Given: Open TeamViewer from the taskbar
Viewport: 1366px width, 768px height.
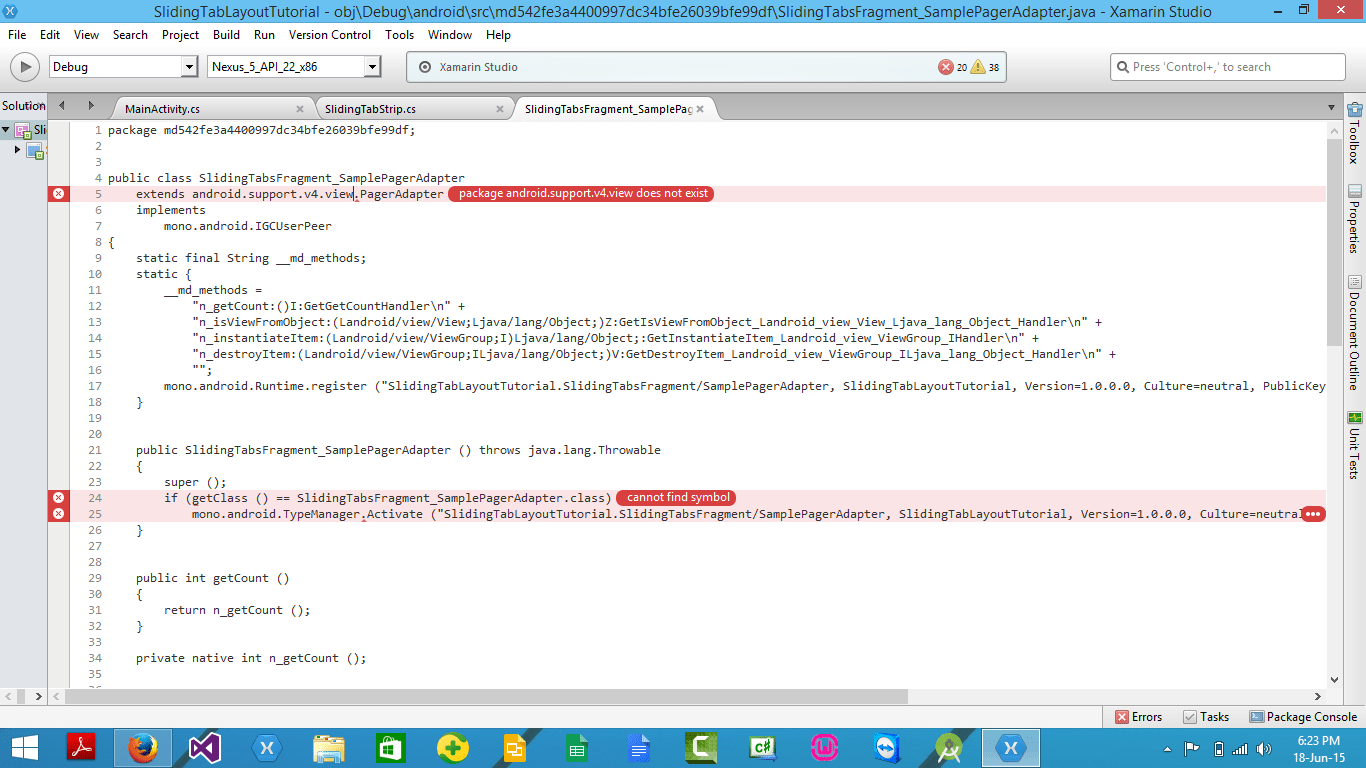Looking at the screenshot, I should [887, 748].
